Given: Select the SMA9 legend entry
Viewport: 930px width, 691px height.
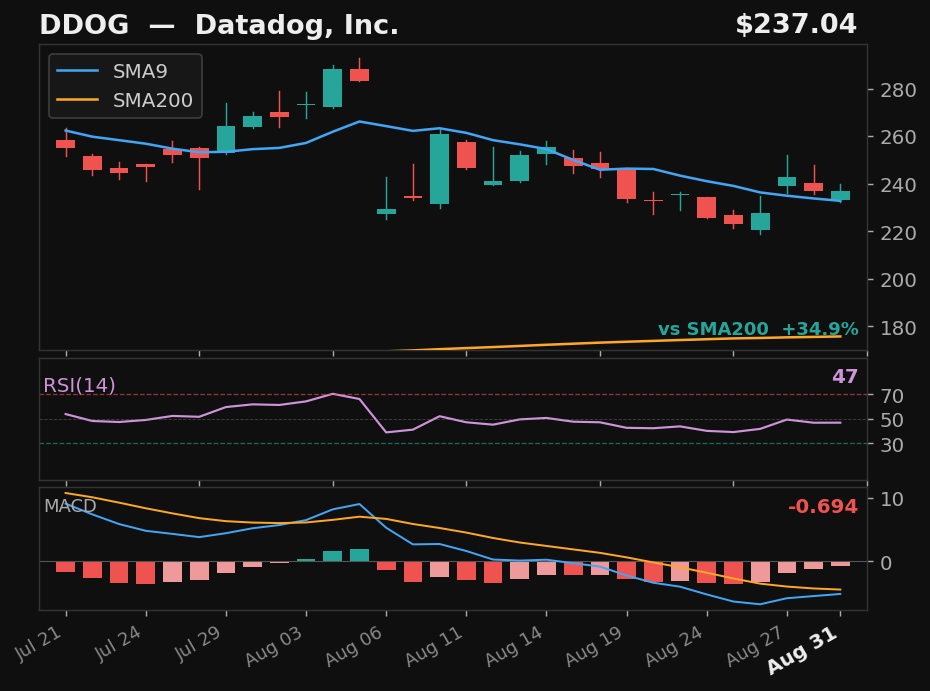Looking at the screenshot, I should click(111, 71).
